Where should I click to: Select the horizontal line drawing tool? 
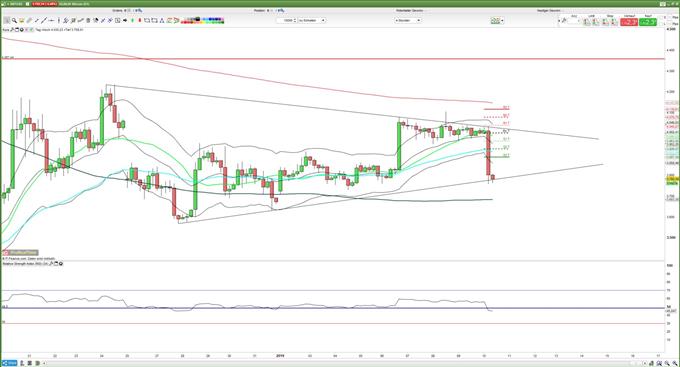51,20
